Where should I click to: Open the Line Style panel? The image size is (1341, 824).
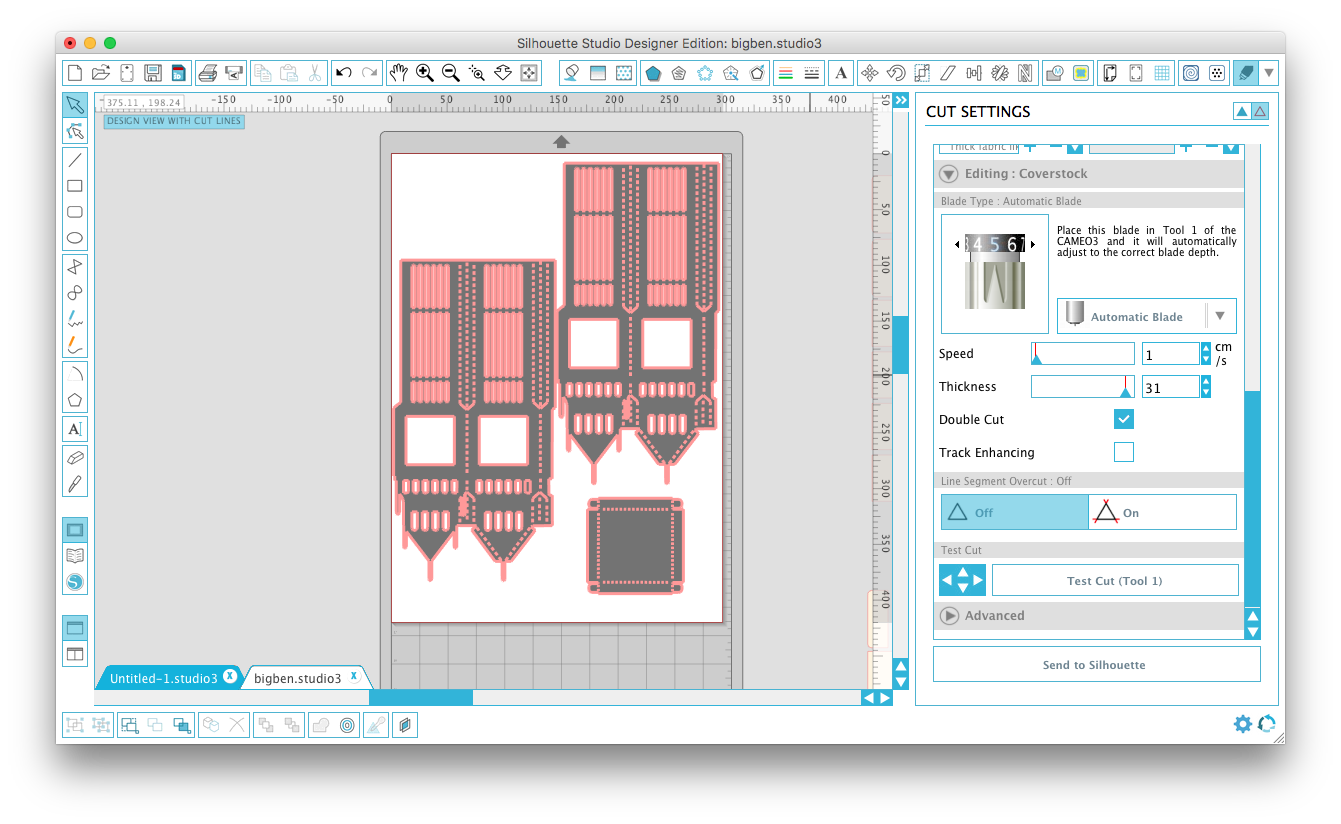812,73
